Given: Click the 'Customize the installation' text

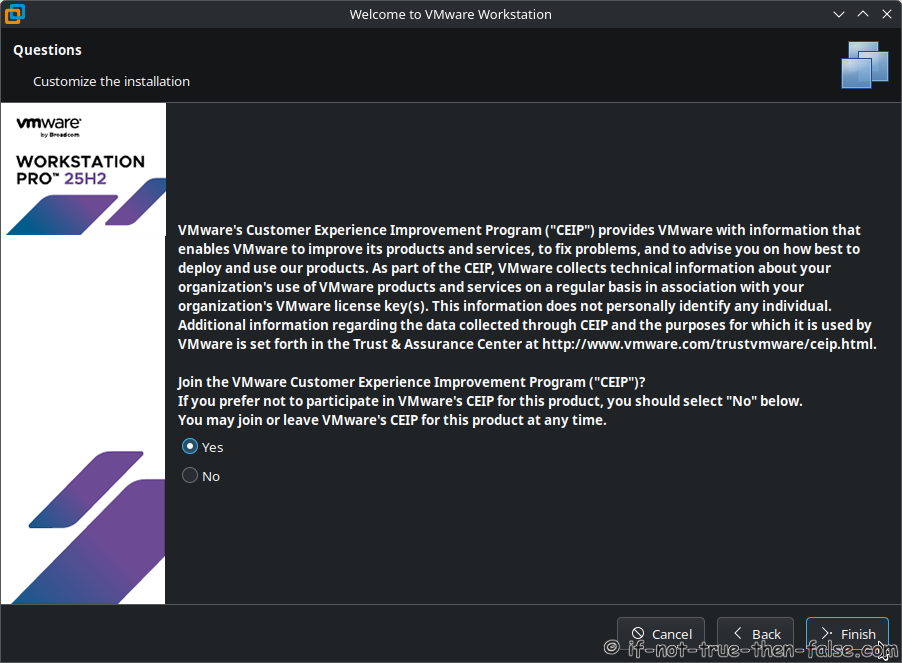Looking at the screenshot, I should tap(112, 82).
